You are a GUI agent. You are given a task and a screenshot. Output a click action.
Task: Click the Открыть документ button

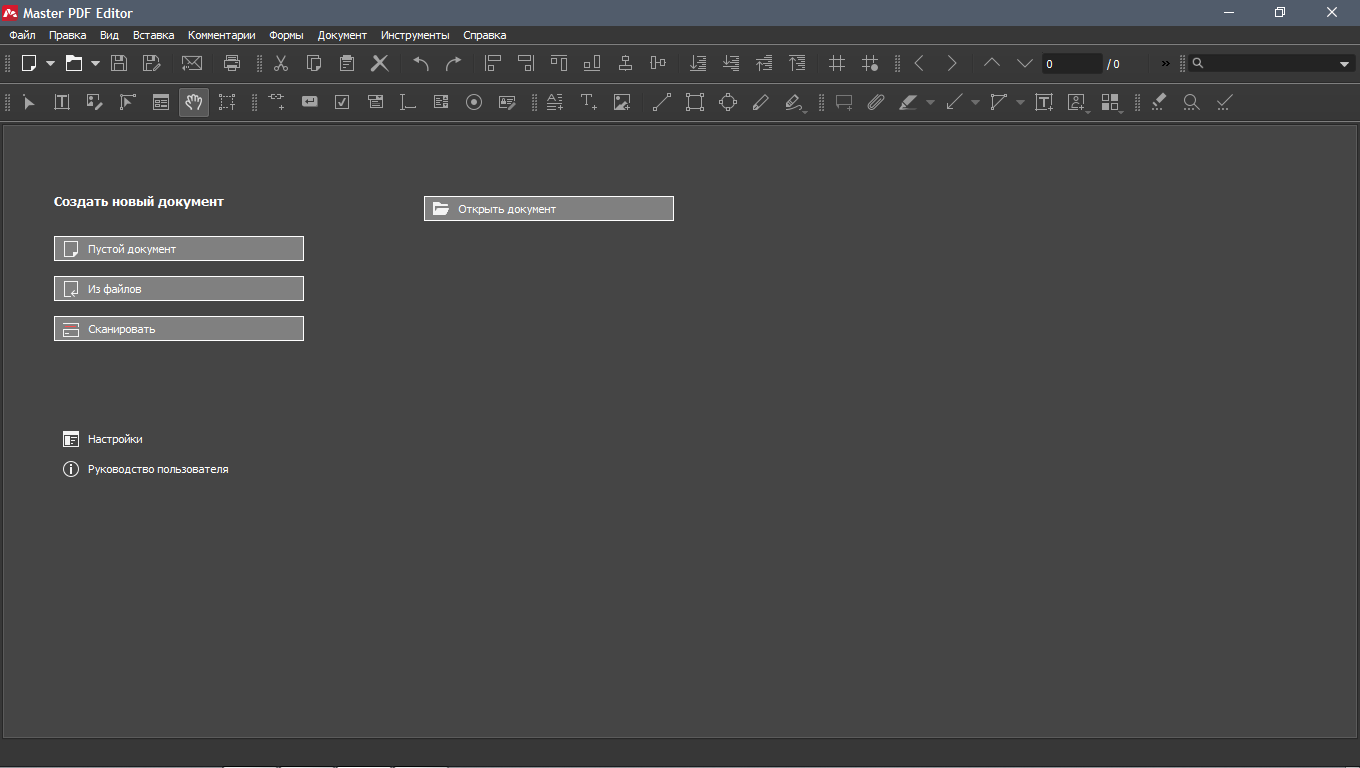(549, 209)
